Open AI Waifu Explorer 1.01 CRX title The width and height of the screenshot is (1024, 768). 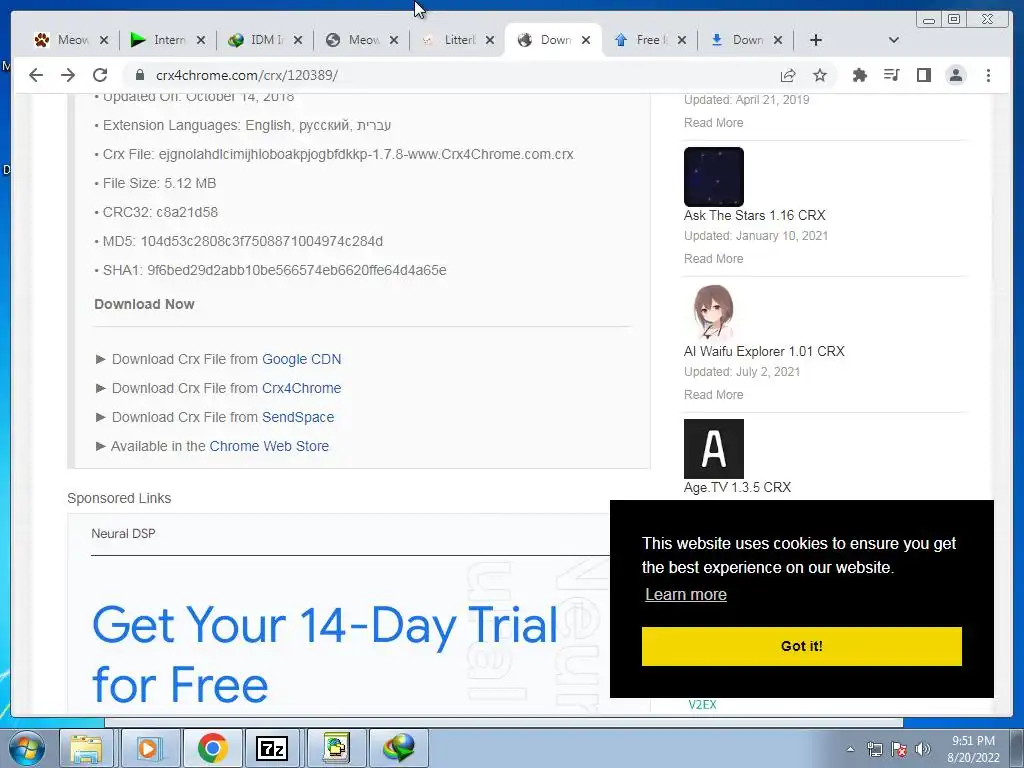(764, 351)
